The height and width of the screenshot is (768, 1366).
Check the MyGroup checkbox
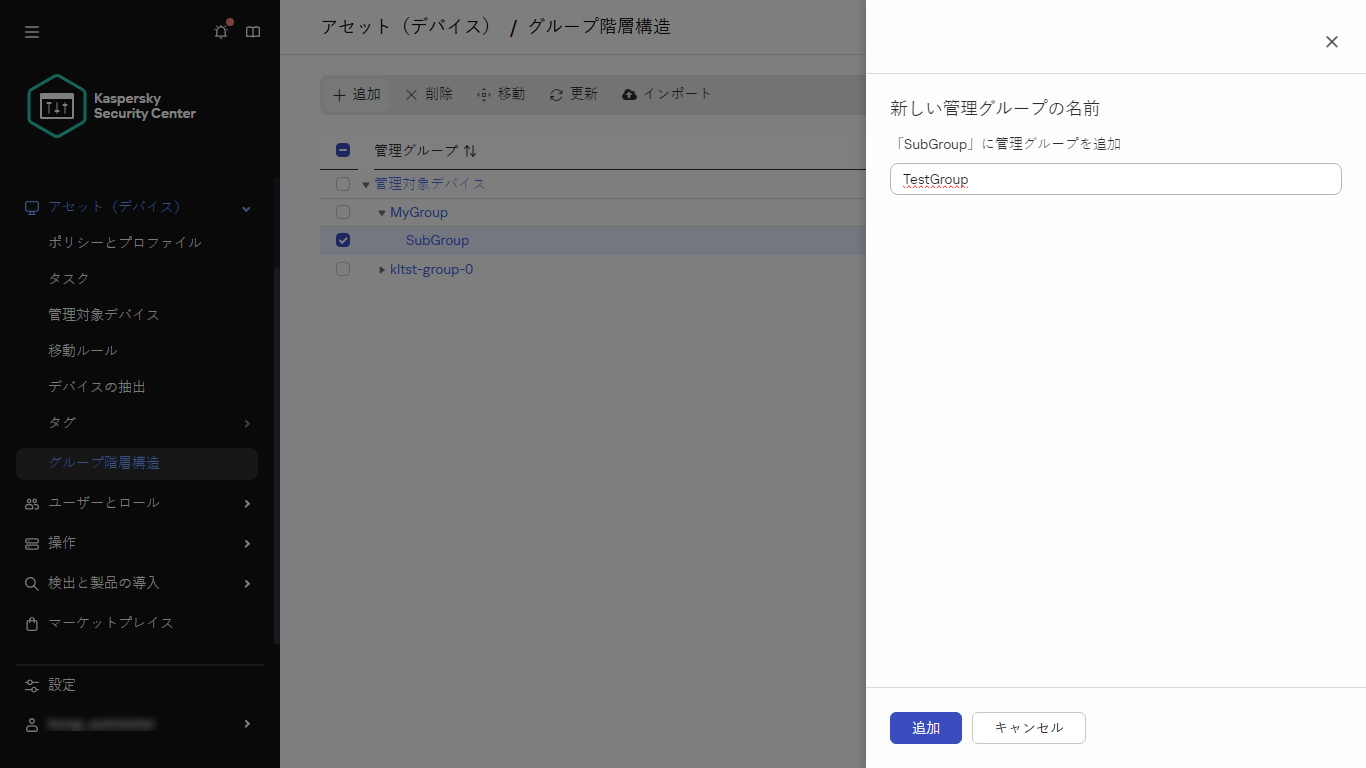(x=343, y=212)
